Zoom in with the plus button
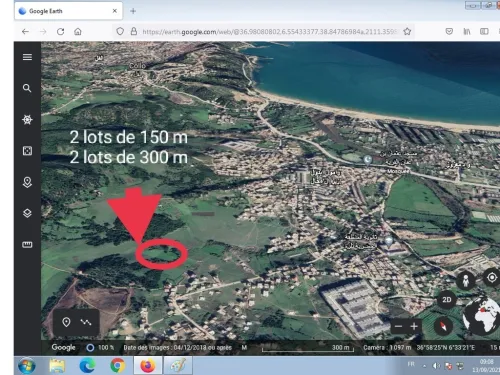The image size is (500, 375). click(414, 326)
